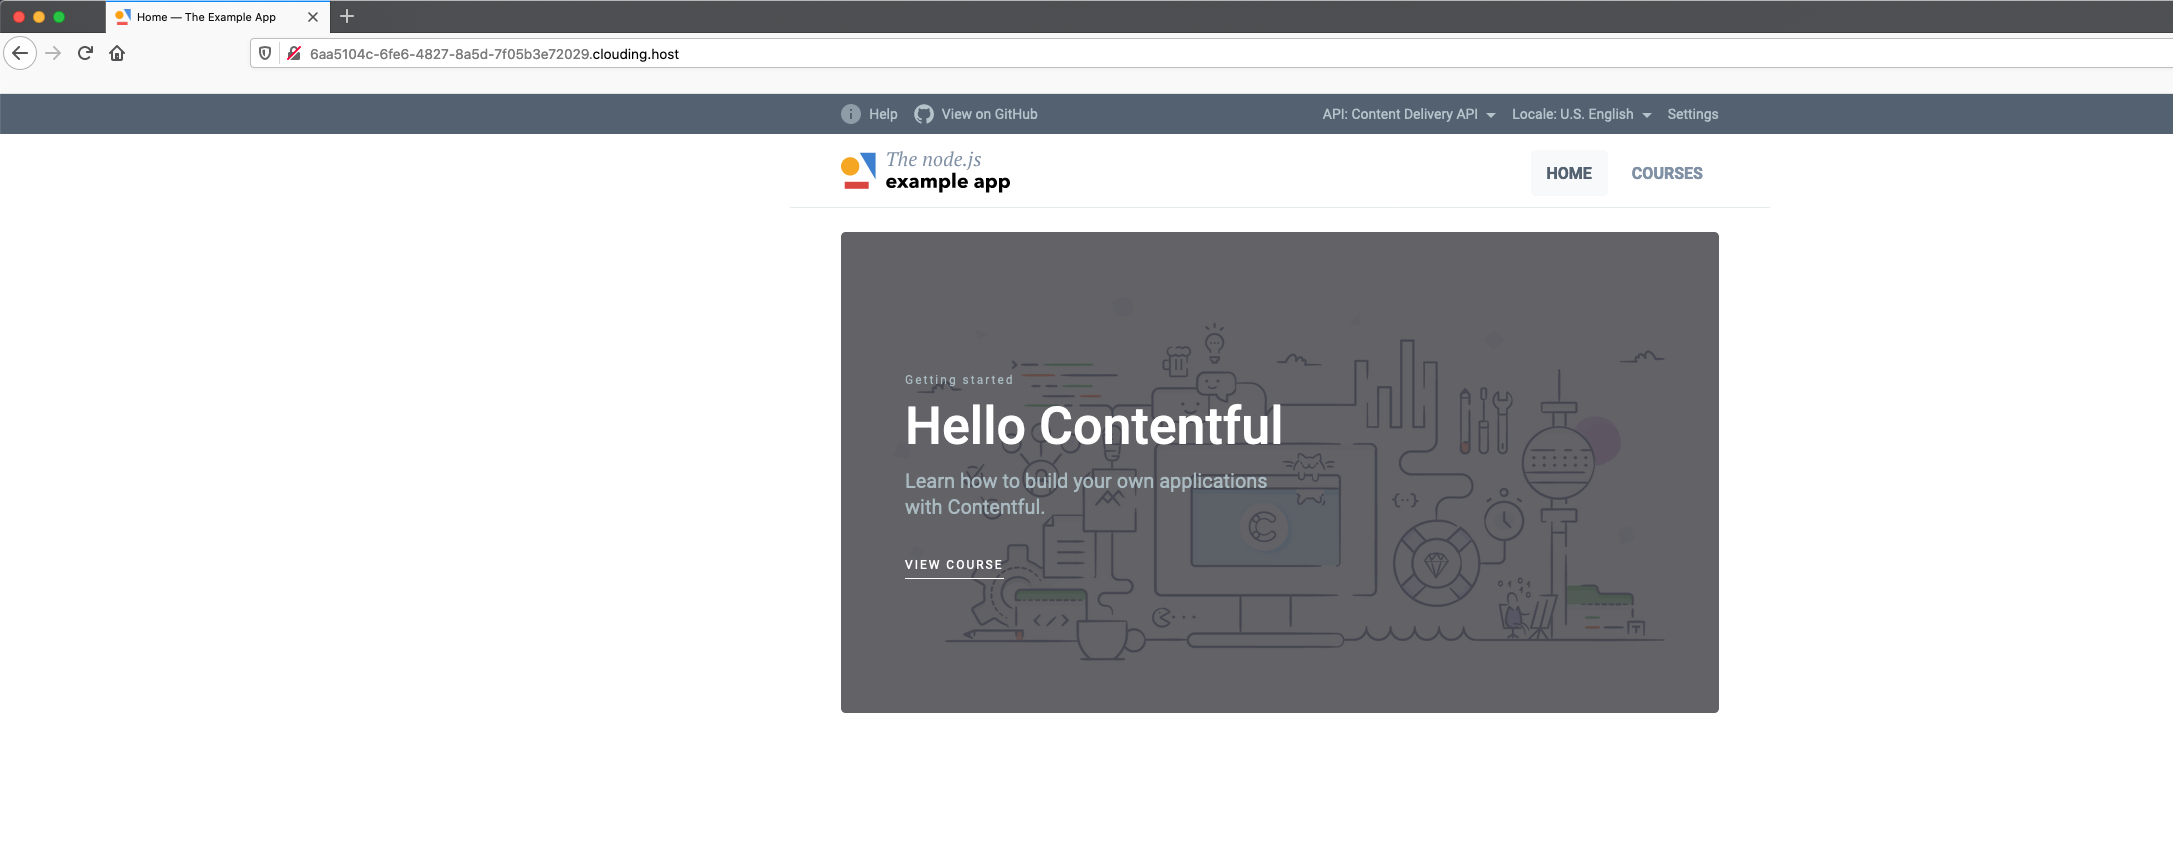The width and height of the screenshot is (2173, 853).
Task: Click the example app logo
Action: click(926, 172)
